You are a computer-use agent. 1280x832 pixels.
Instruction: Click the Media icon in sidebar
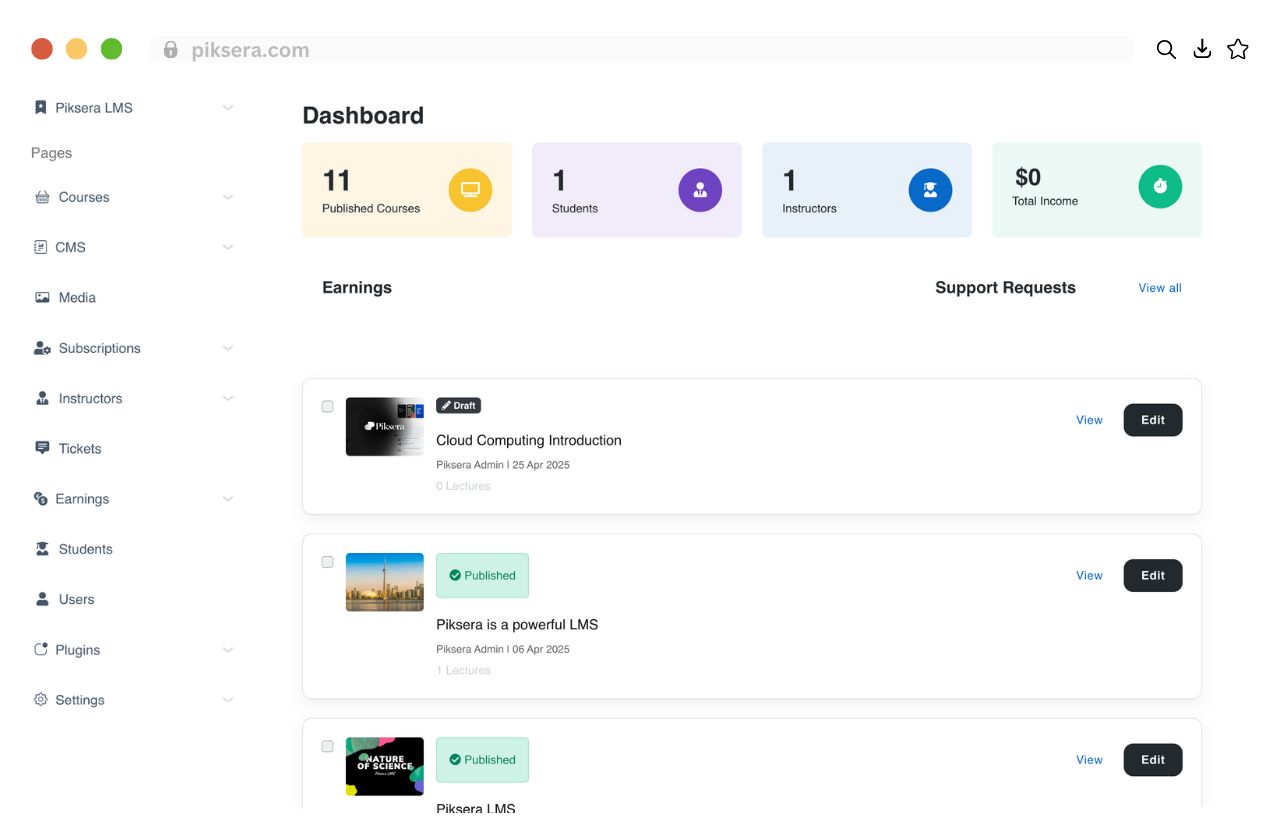coord(42,298)
